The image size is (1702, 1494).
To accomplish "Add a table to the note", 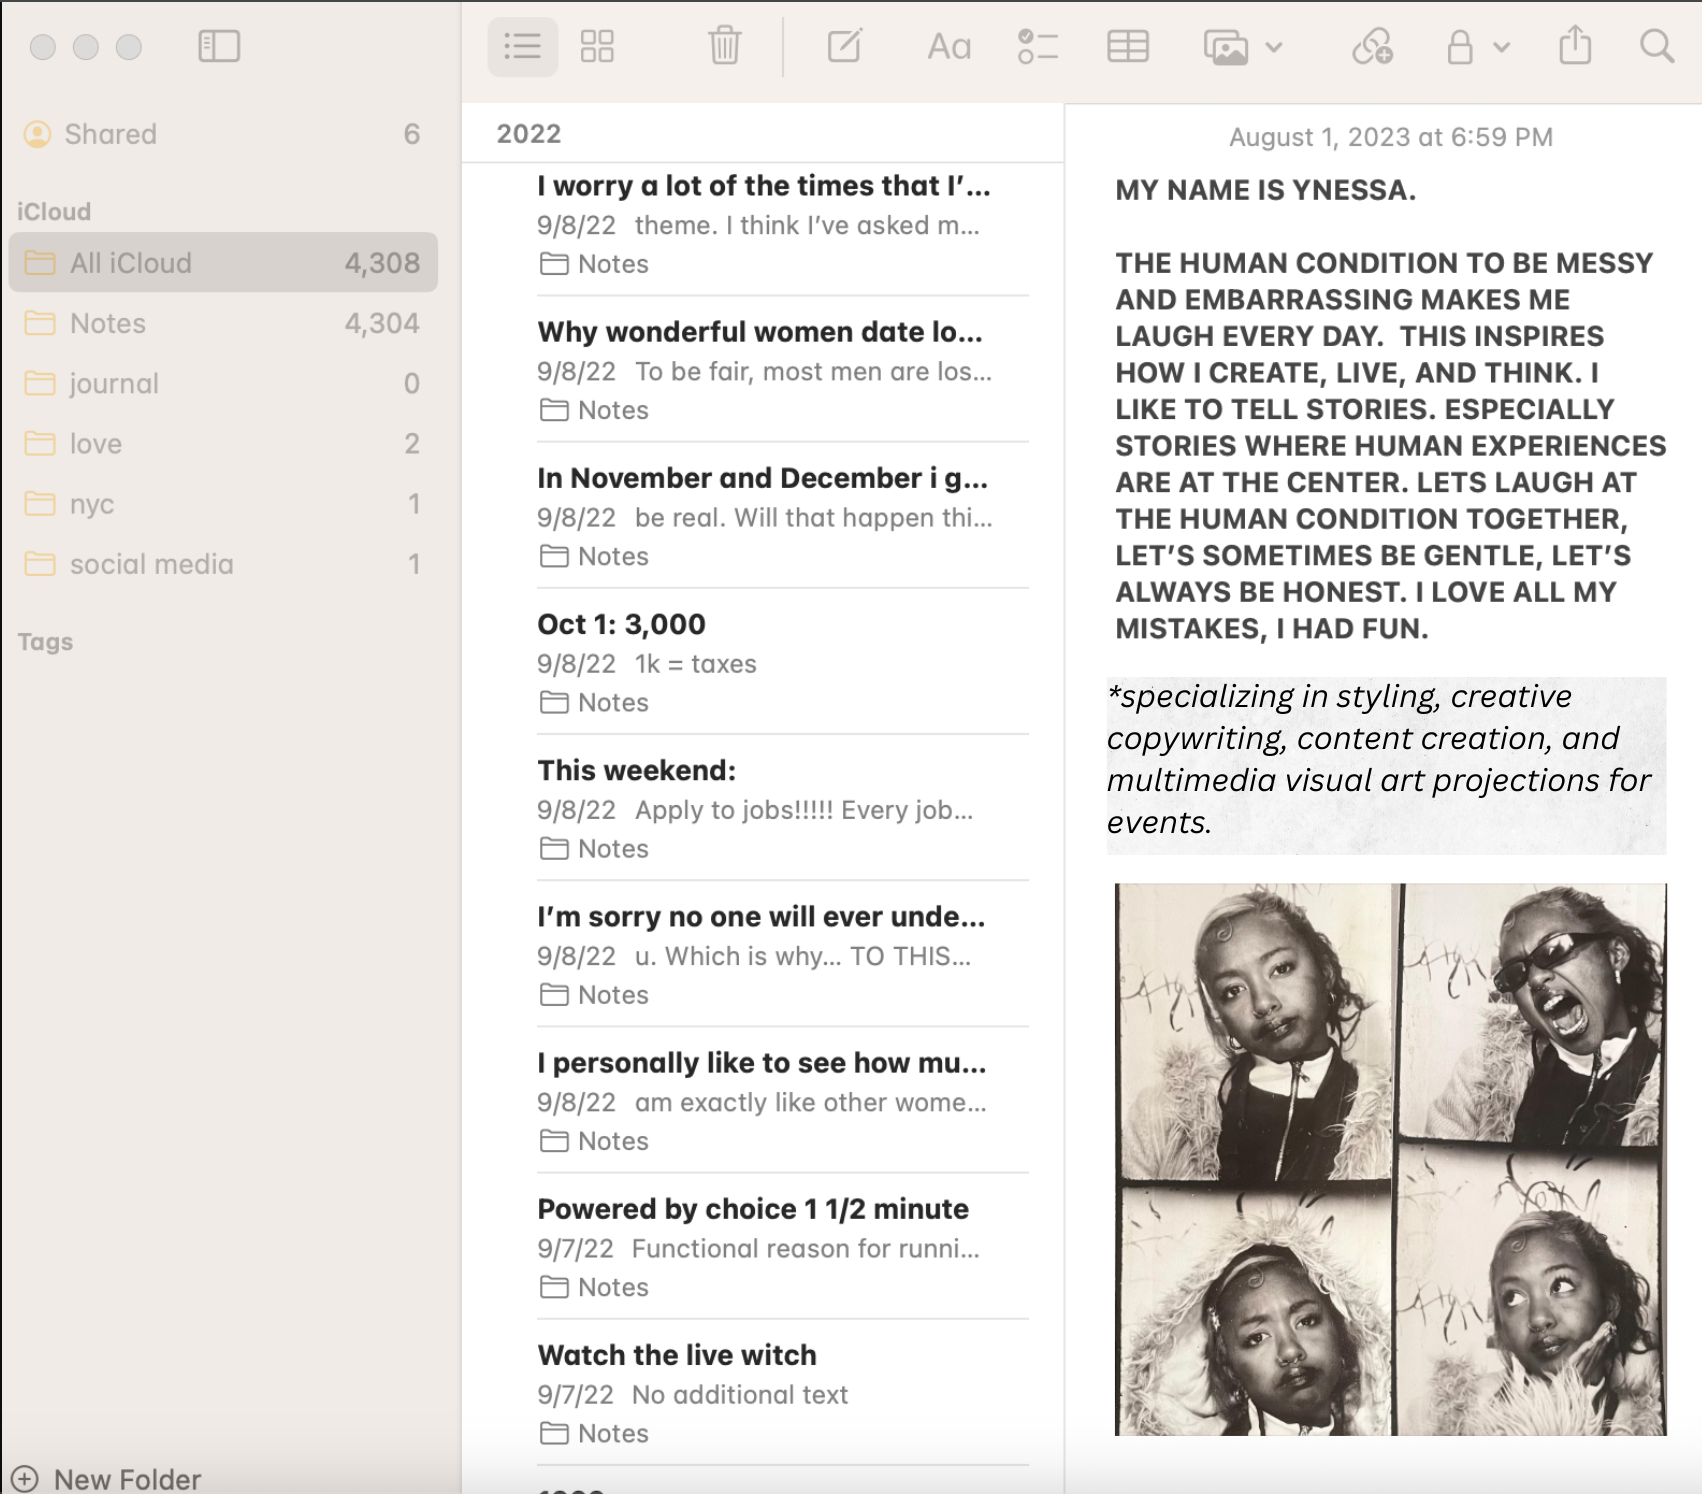I will click(x=1127, y=46).
